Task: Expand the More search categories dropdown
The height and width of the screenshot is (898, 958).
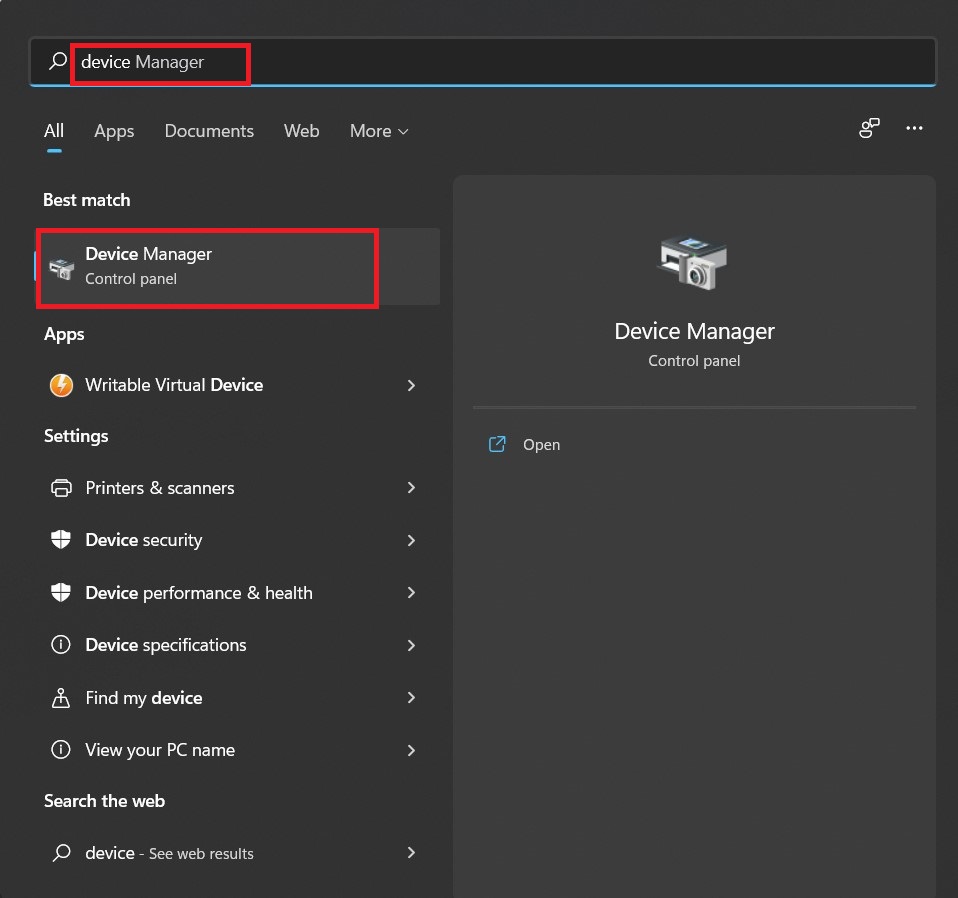Action: point(378,131)
